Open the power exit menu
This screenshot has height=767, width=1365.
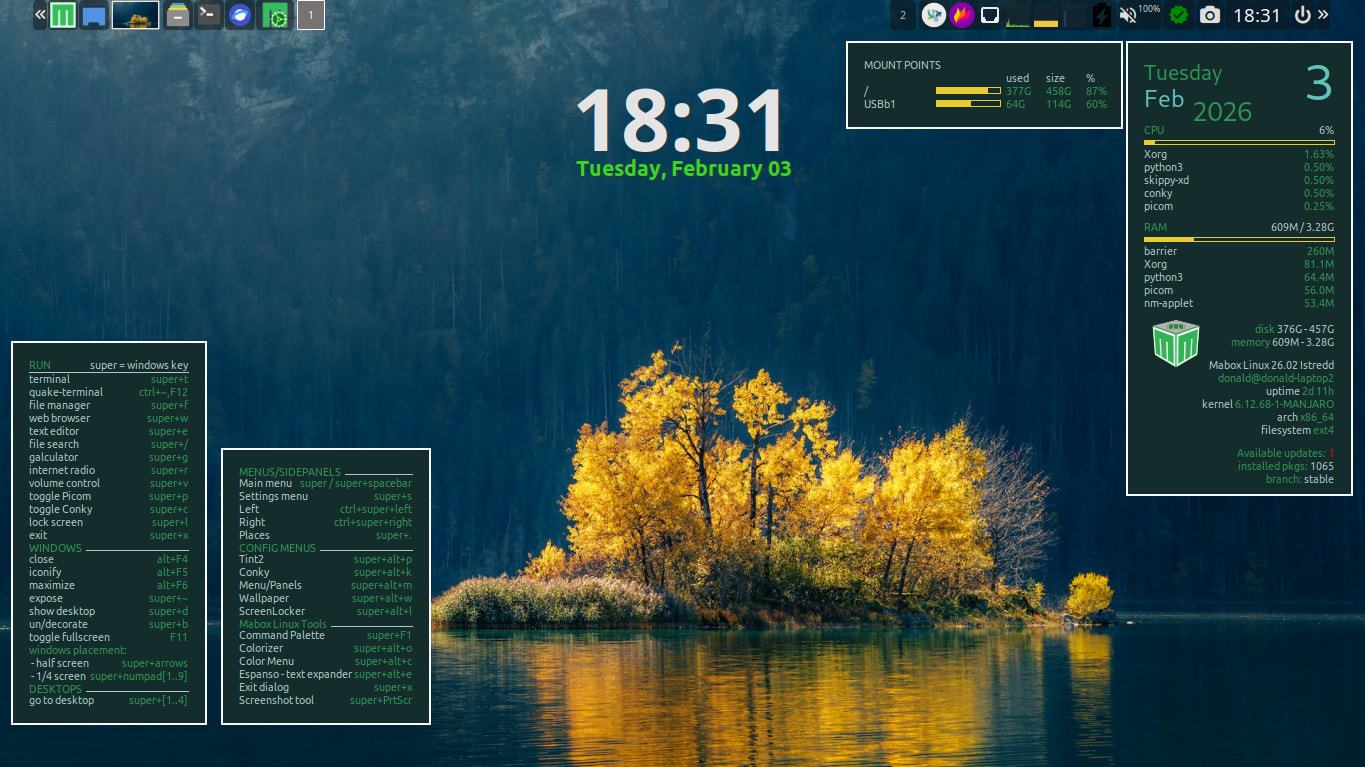coord(1302,15)
